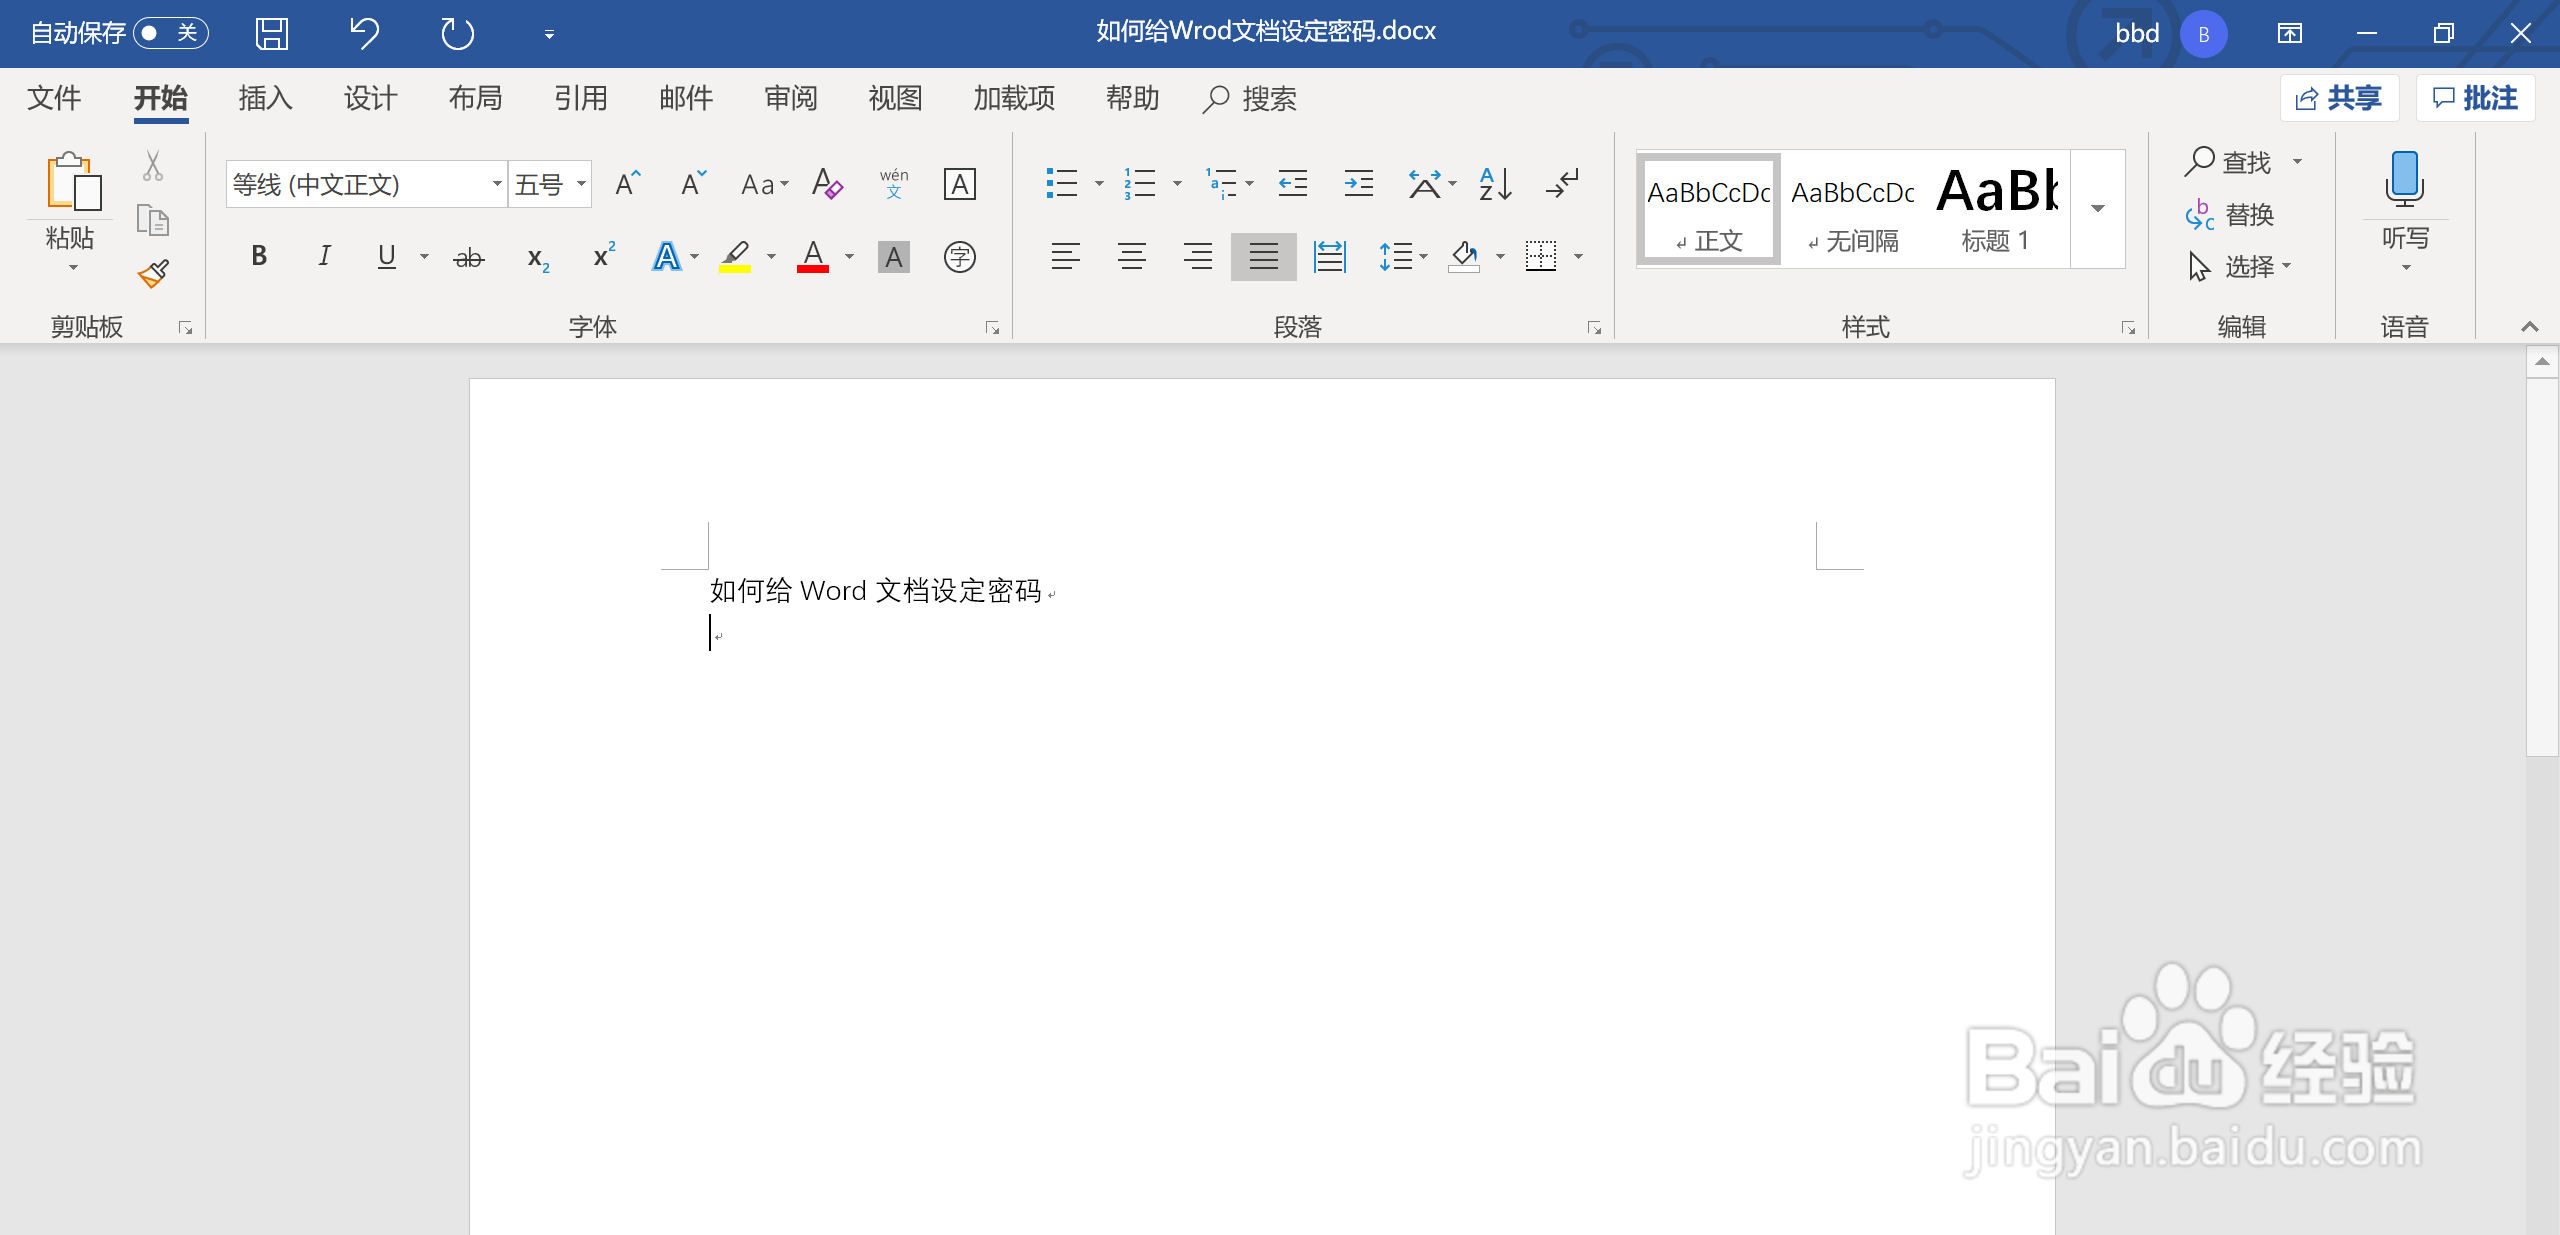This screenshot has width=2560, height=1235.
Task: Apply red font color
Action: pyautogui.click(x=813, y=257)
